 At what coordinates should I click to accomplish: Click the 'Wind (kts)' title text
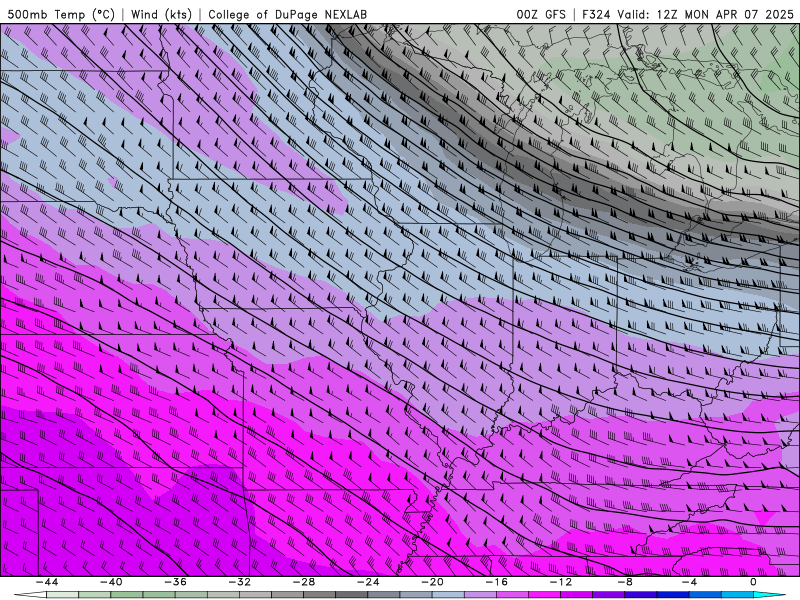click(161, 14)
